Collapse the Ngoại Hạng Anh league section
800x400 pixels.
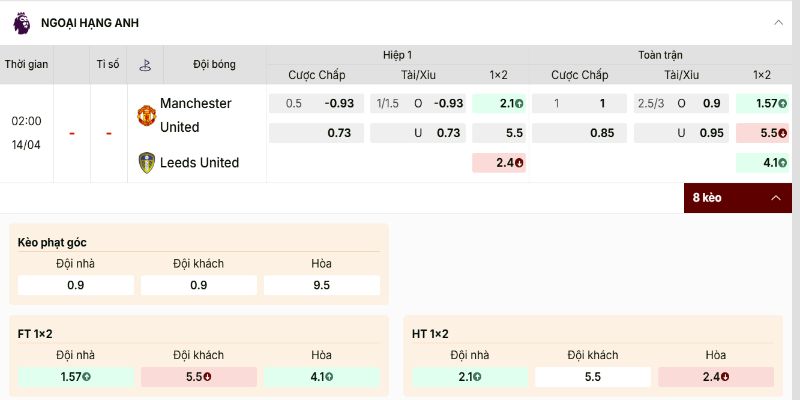coord(778,22)
